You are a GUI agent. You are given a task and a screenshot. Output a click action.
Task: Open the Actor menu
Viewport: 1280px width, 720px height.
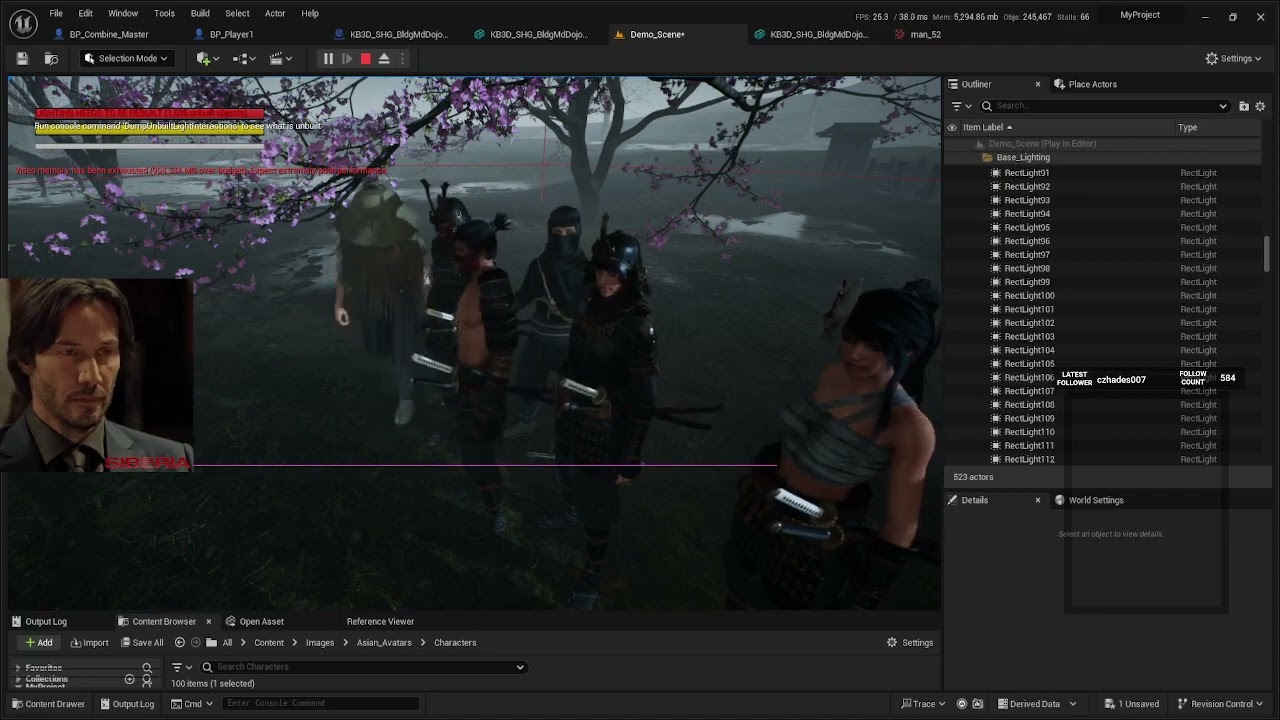click(275, 13)
